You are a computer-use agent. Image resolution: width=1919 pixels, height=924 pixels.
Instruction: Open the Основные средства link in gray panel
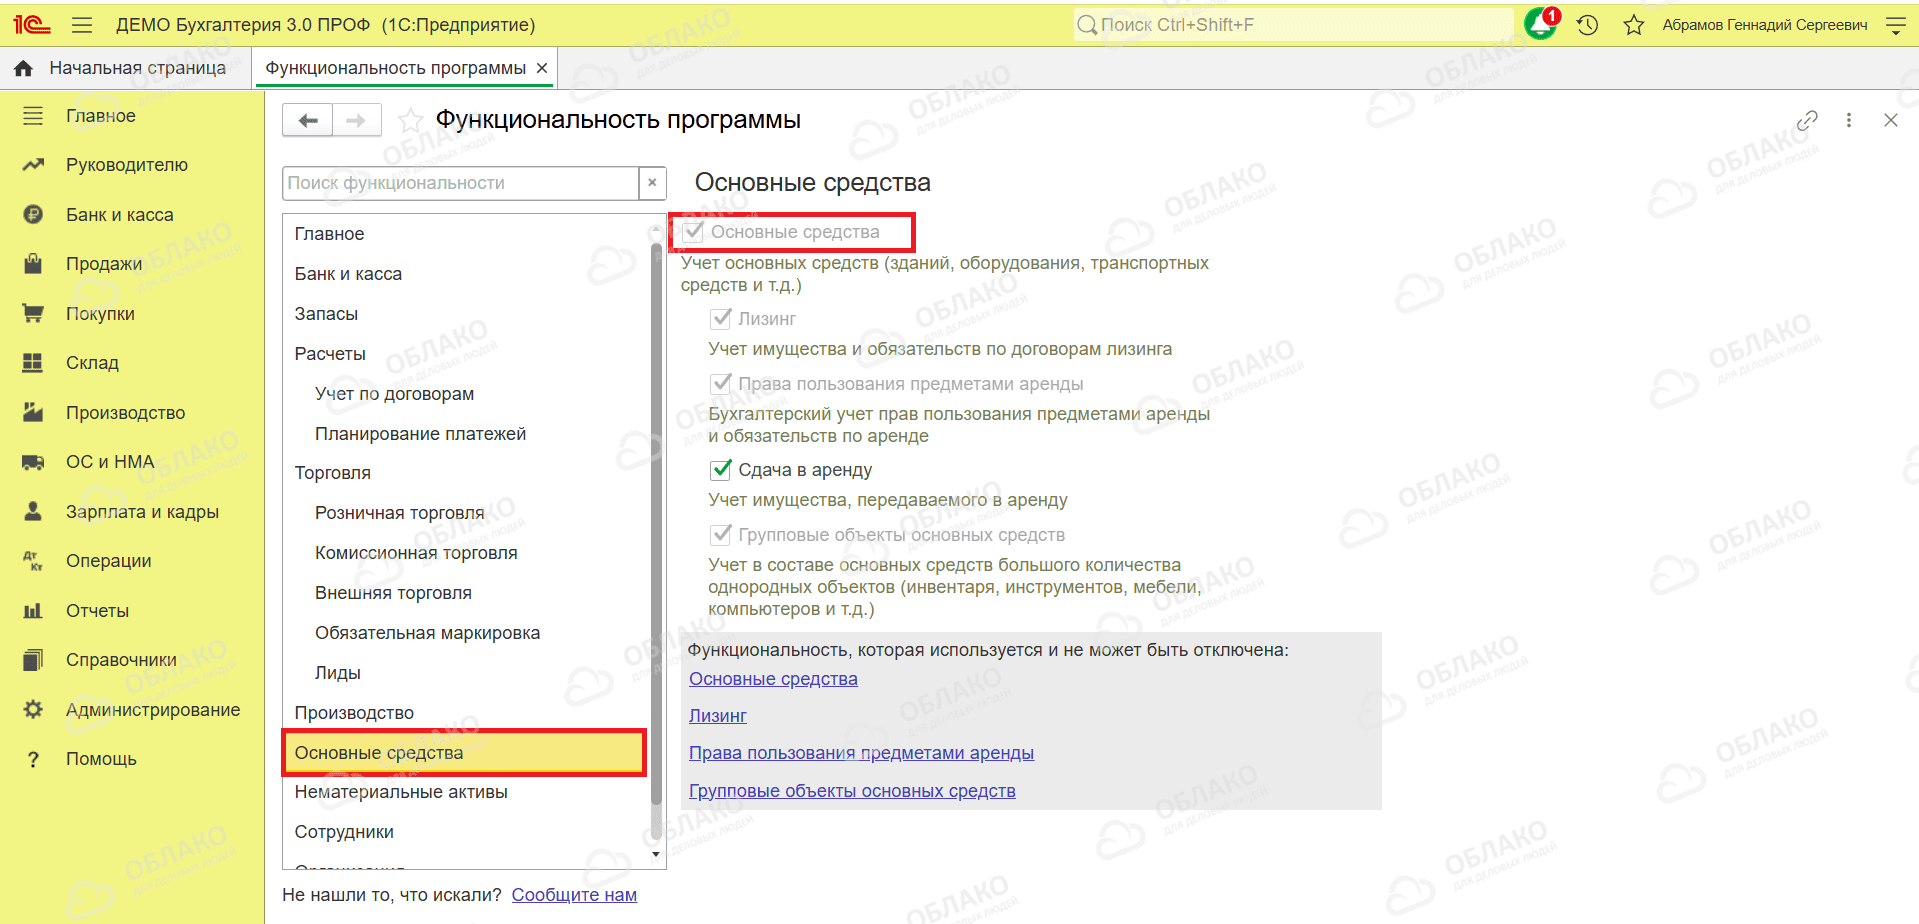coord(773,679)
